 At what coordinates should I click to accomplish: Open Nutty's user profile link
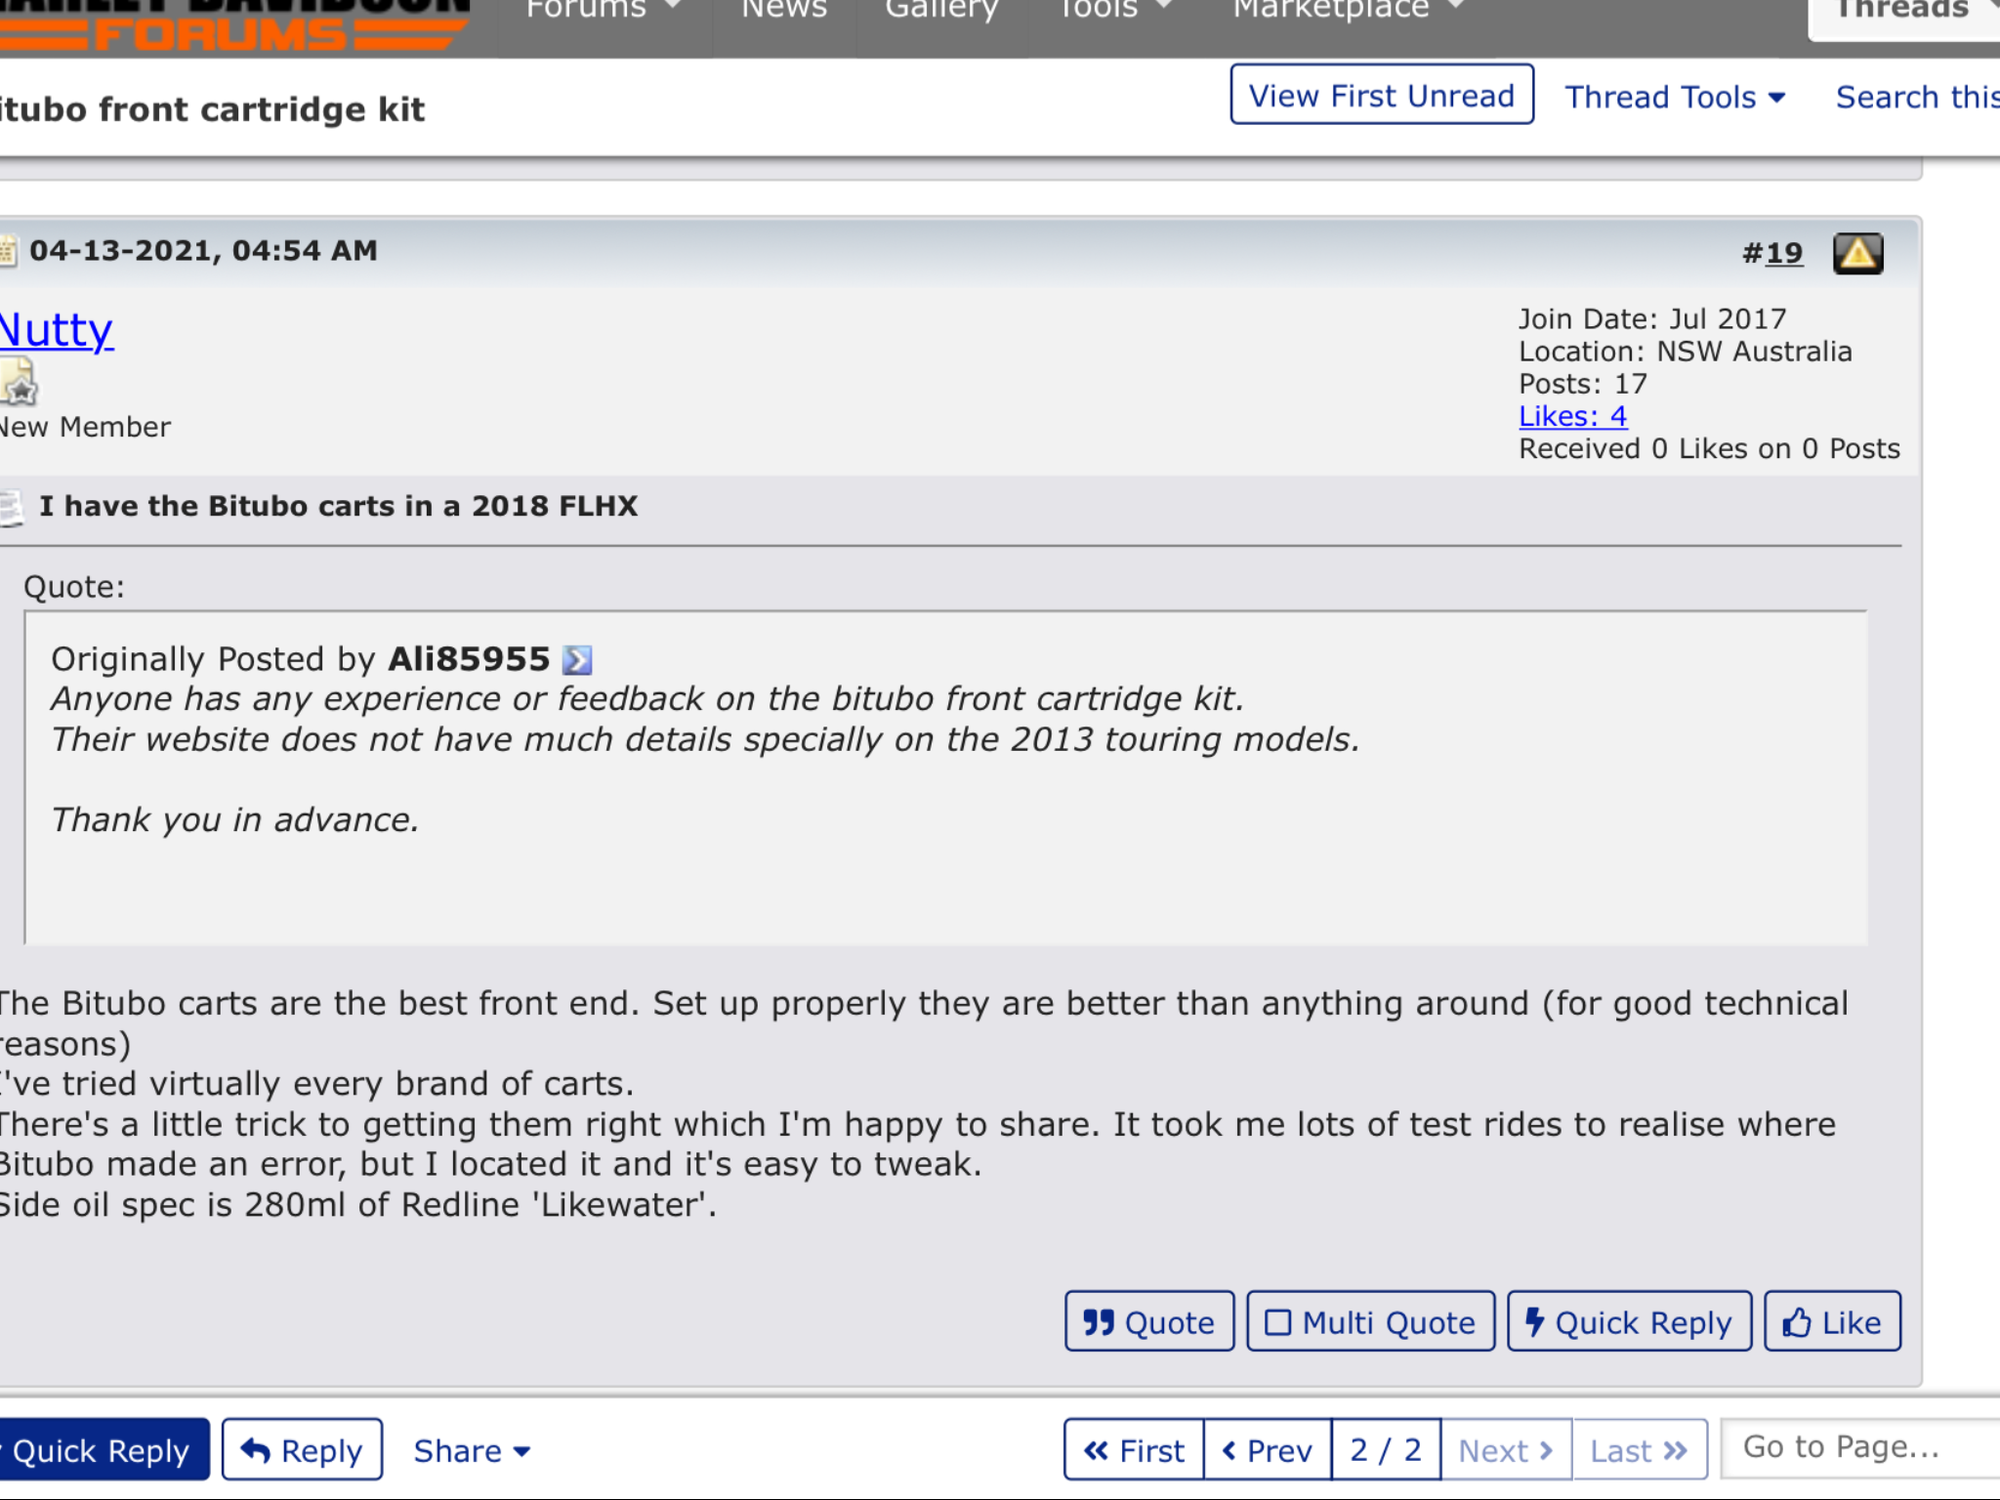(x=56, y=330)
